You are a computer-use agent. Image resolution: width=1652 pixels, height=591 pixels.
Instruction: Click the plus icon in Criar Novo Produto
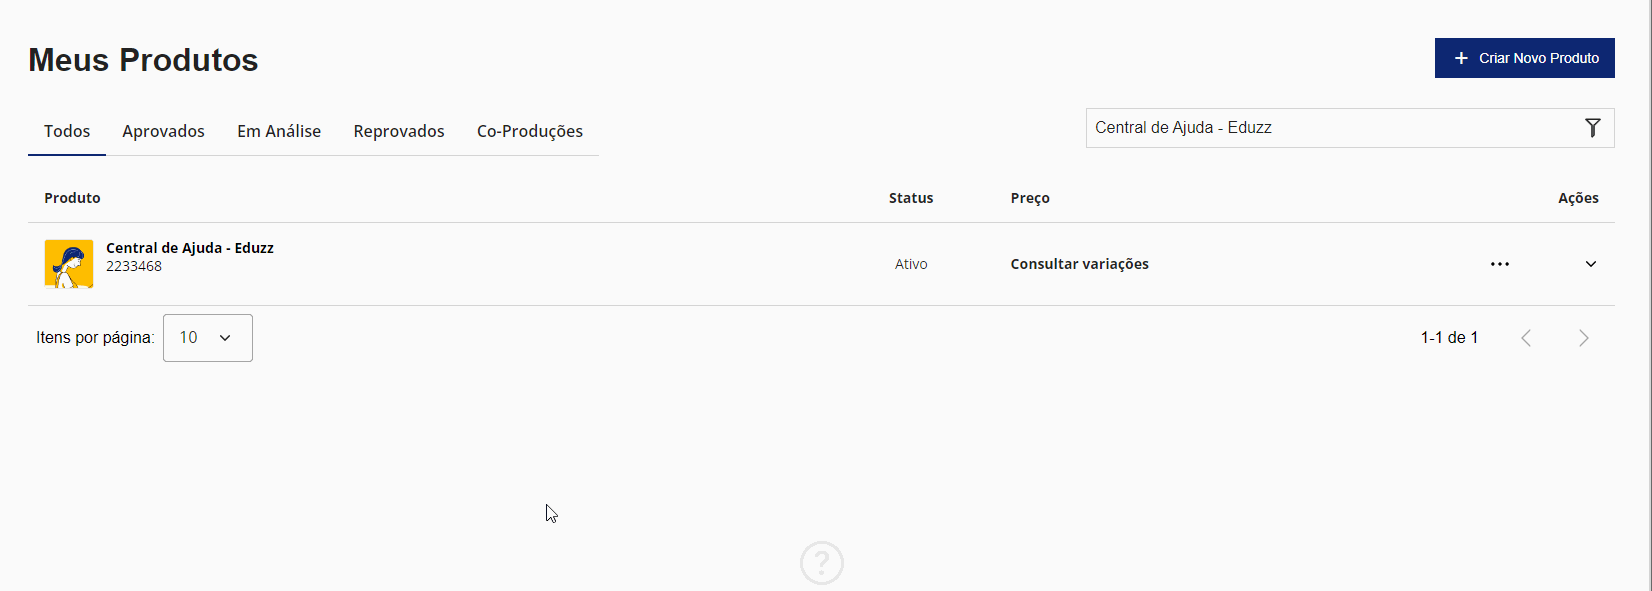pyautogui.click(x=1461, y=58)
